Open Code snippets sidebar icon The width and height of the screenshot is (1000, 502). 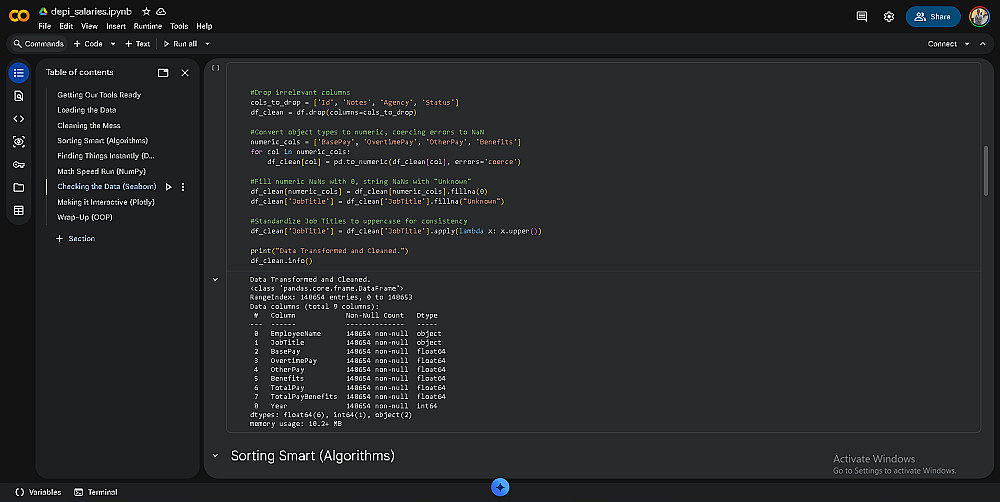18,119
